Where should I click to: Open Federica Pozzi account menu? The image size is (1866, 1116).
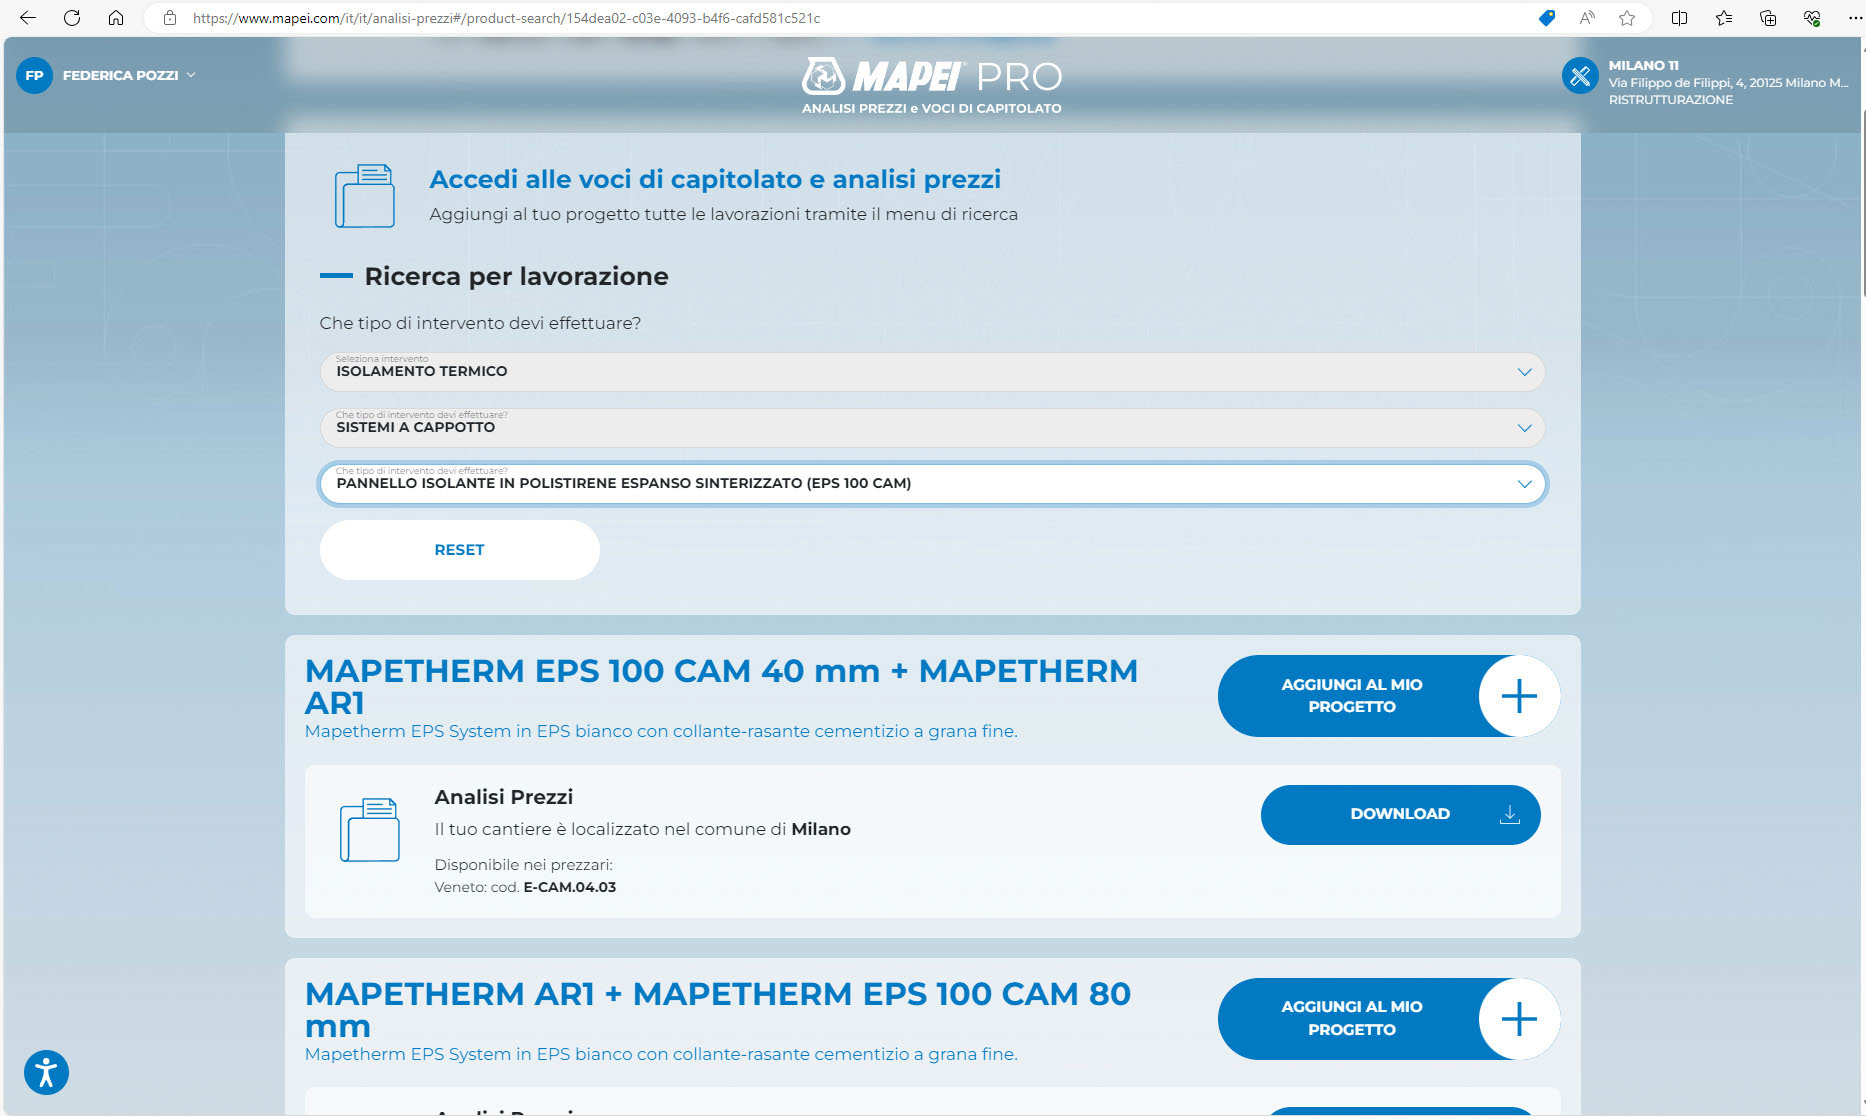tap(128, 76)
